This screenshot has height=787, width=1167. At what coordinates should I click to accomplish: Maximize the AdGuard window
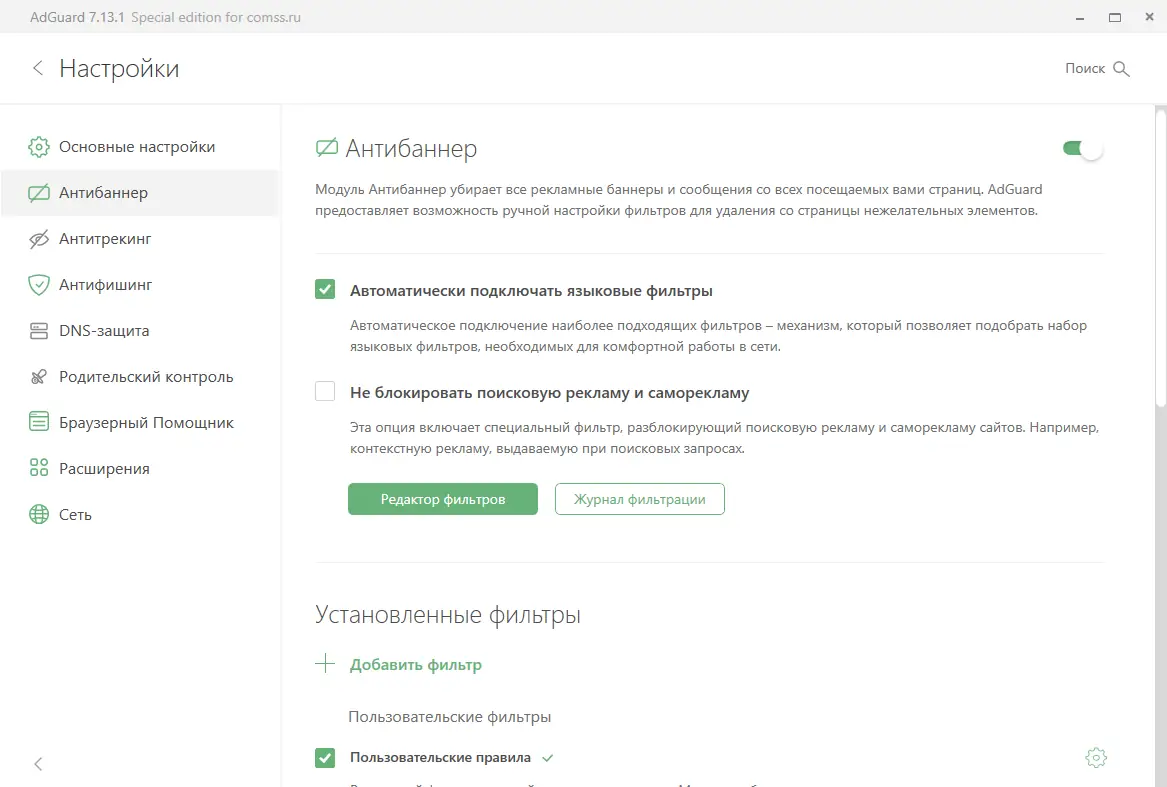coord(1114,17)
